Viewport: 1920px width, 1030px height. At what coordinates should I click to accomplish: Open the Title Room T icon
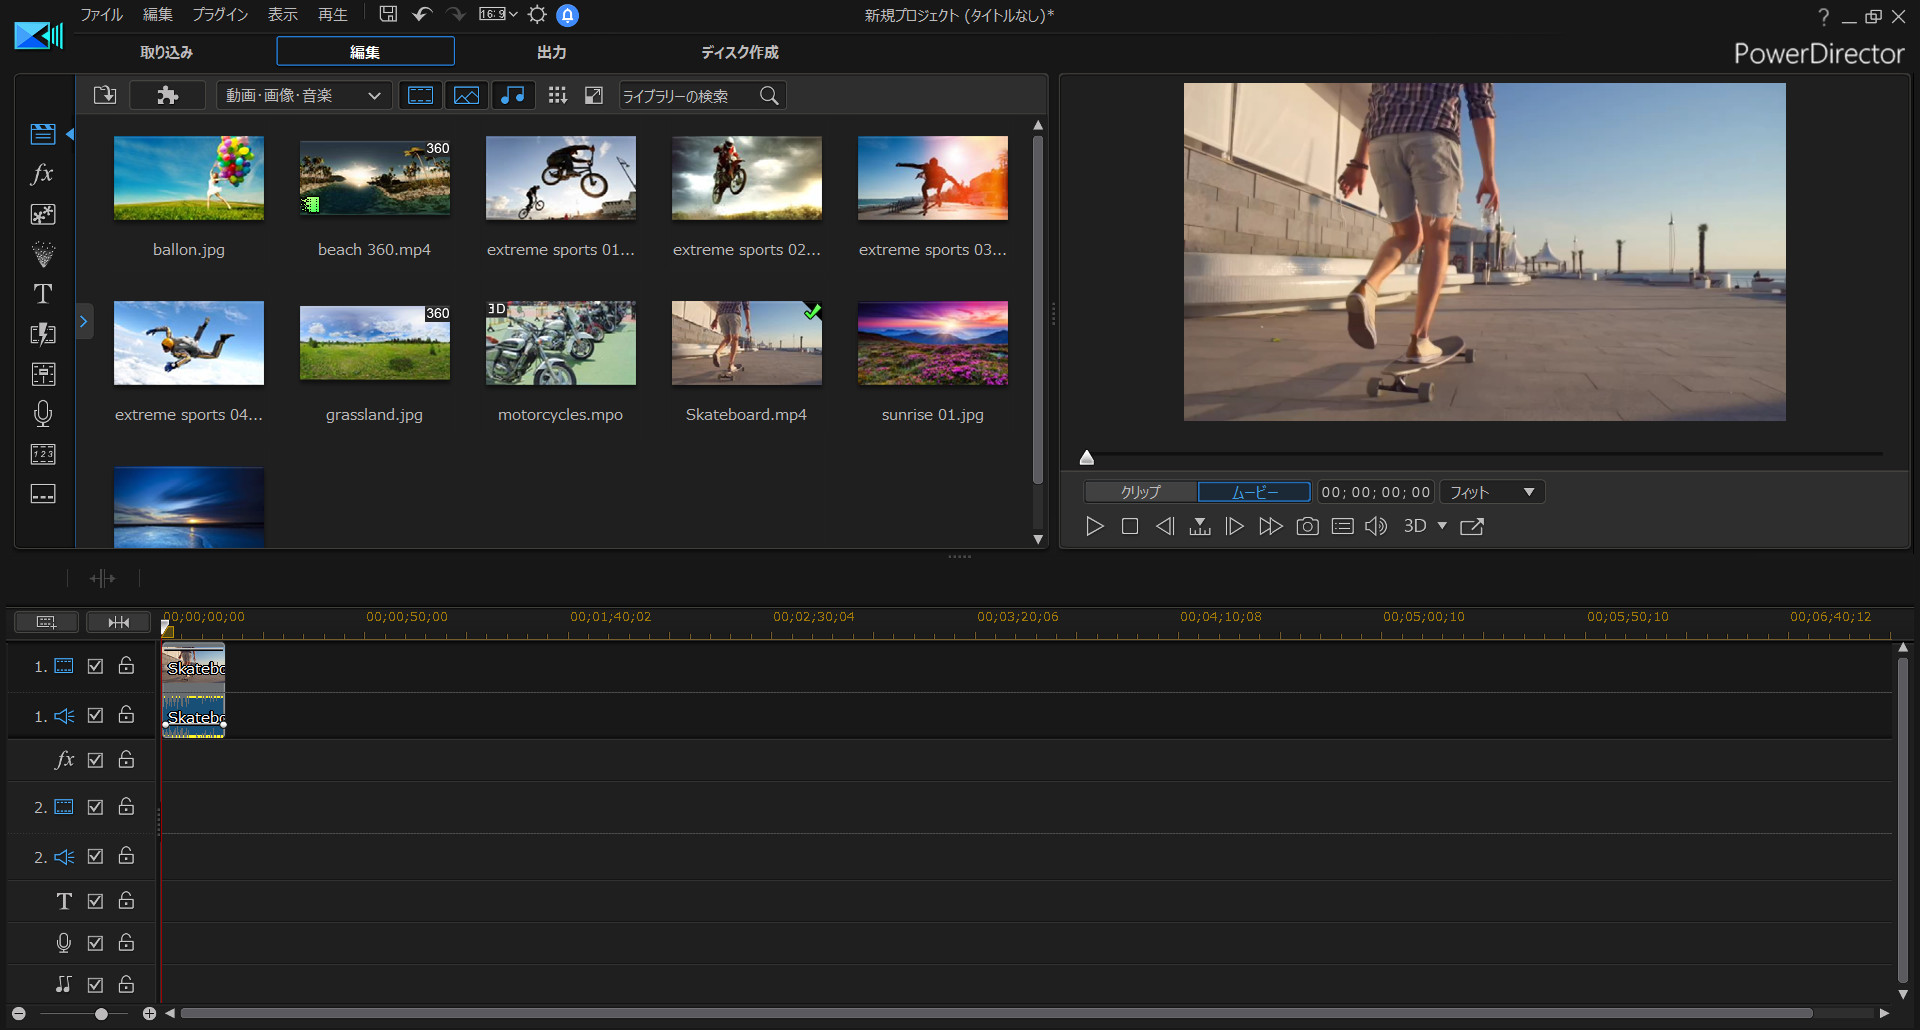point(43,294)
